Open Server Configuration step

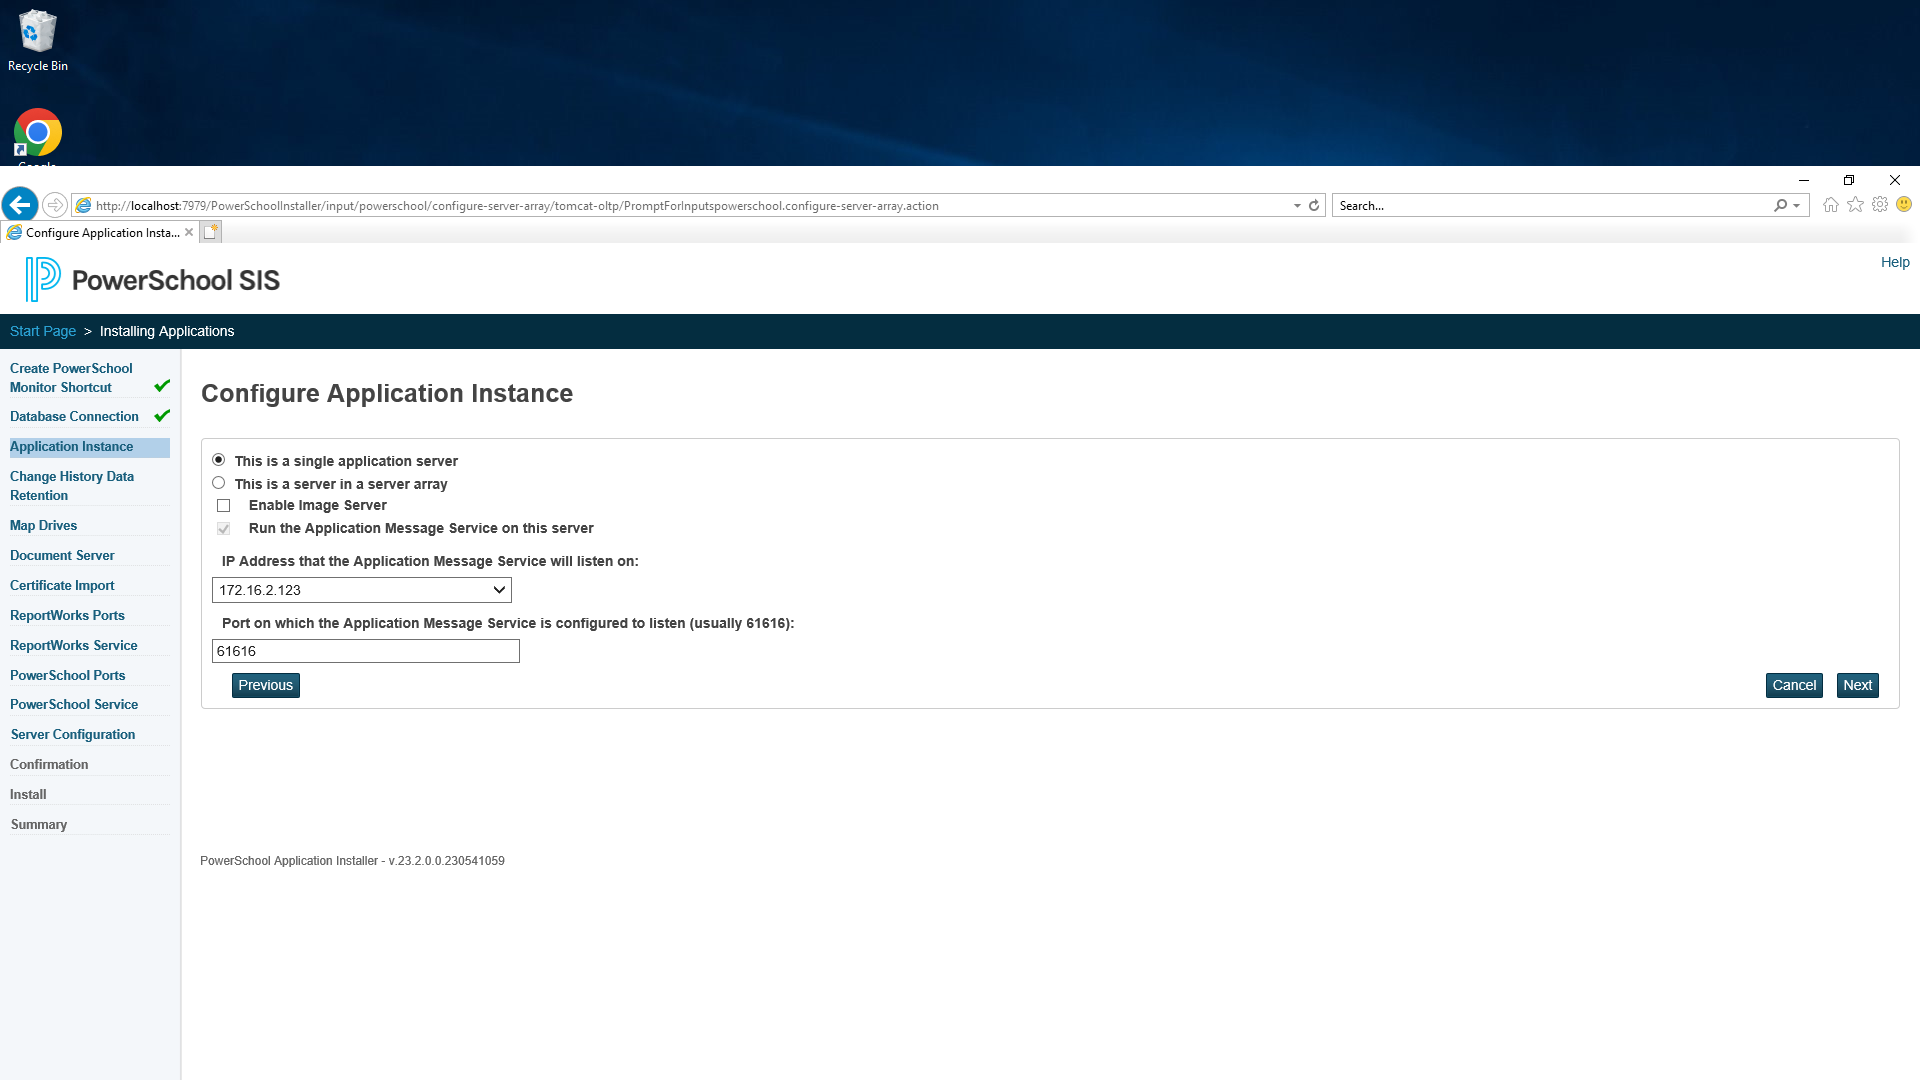(73, 734)
